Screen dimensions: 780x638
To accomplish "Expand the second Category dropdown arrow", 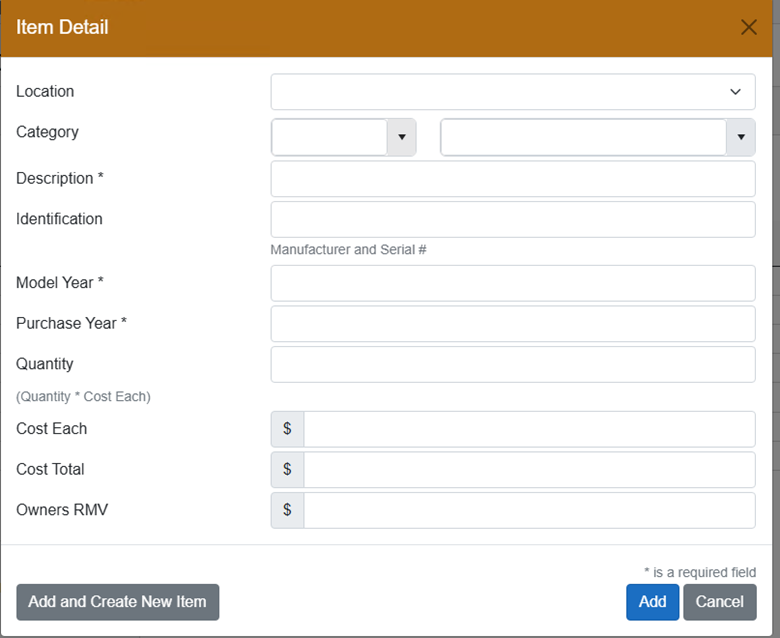I will [x=740, y=137].
